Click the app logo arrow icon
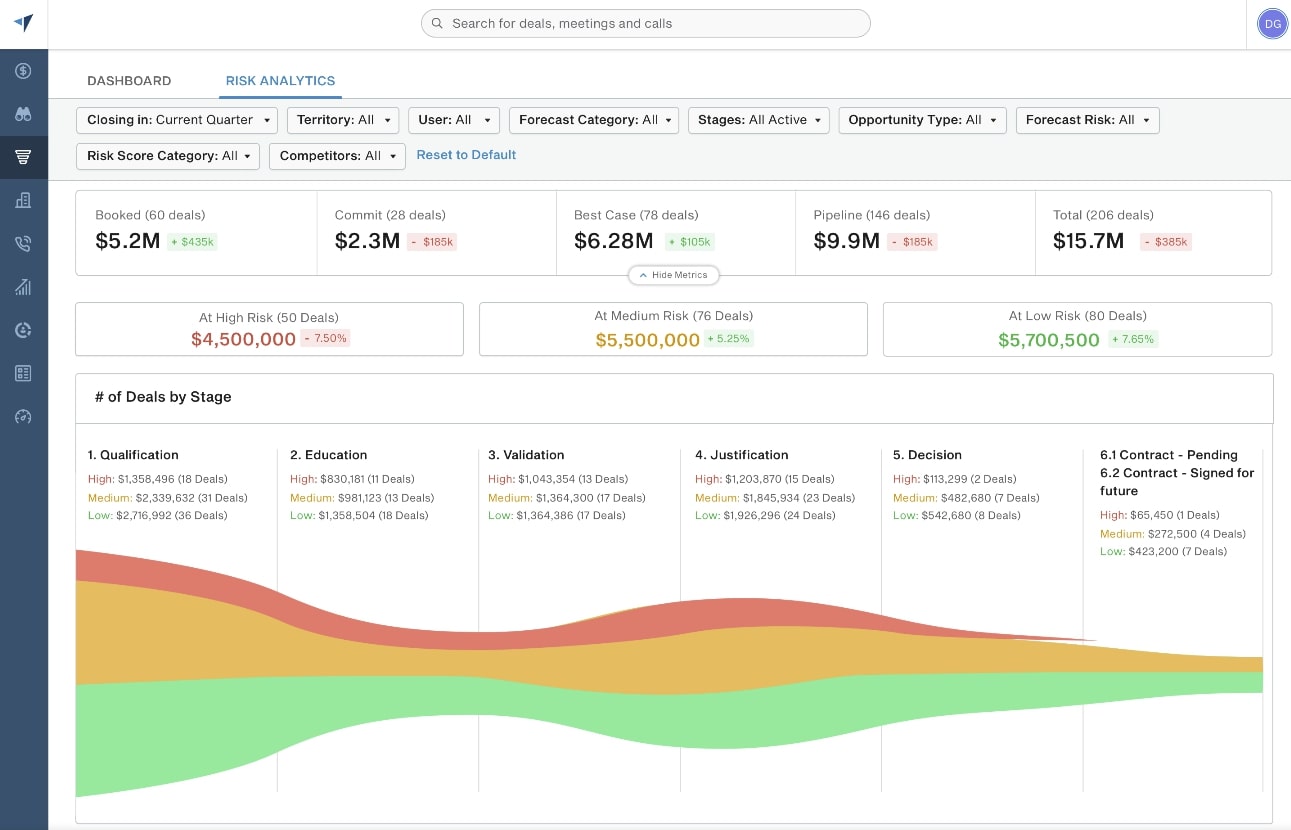1291x830 pixels. click(x=23, y=23)
